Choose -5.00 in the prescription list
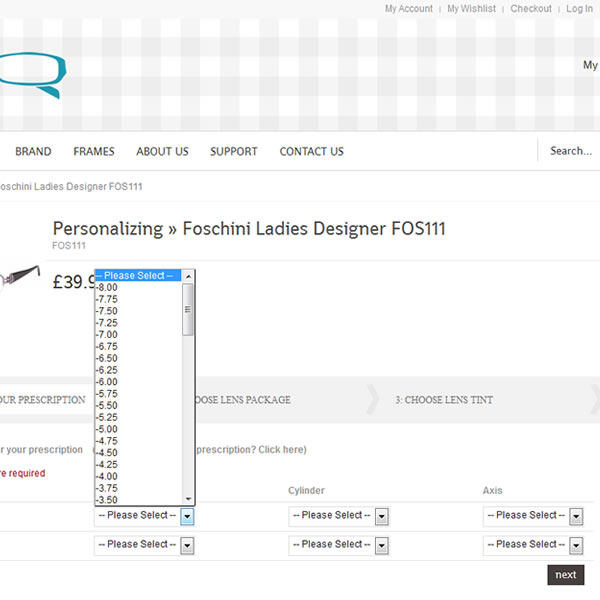The image size is (600, 600). point(107,429)
